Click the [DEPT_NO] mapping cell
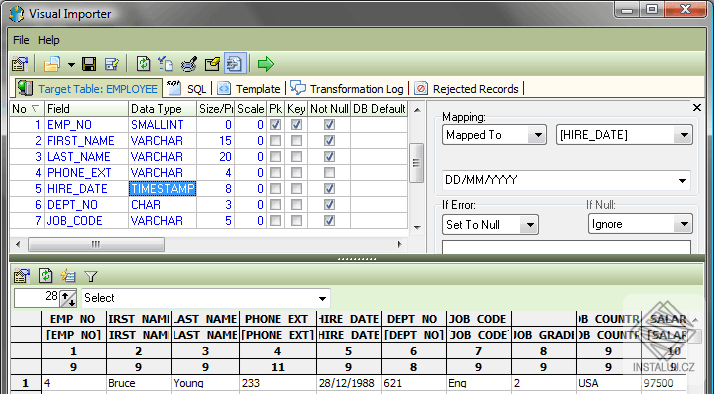 point(414,335)
